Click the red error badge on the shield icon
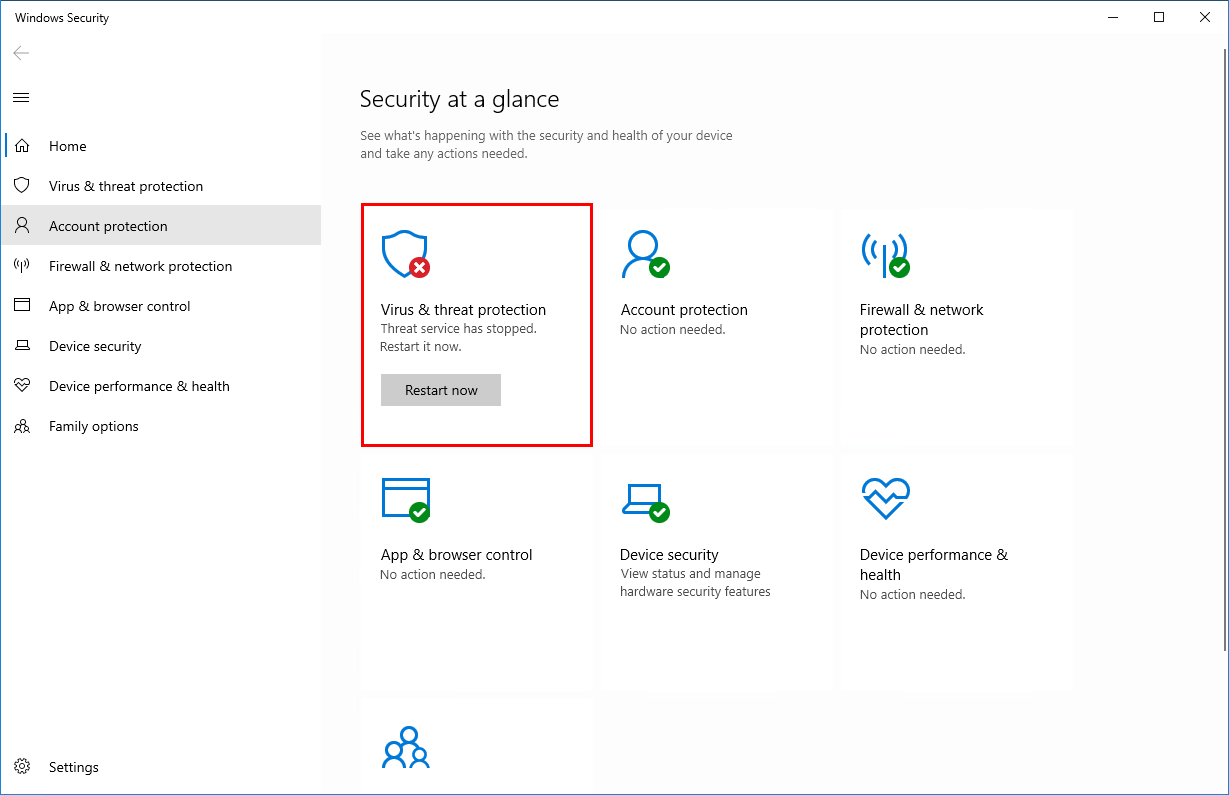The image size is (1229, 795). coord(418,267)
